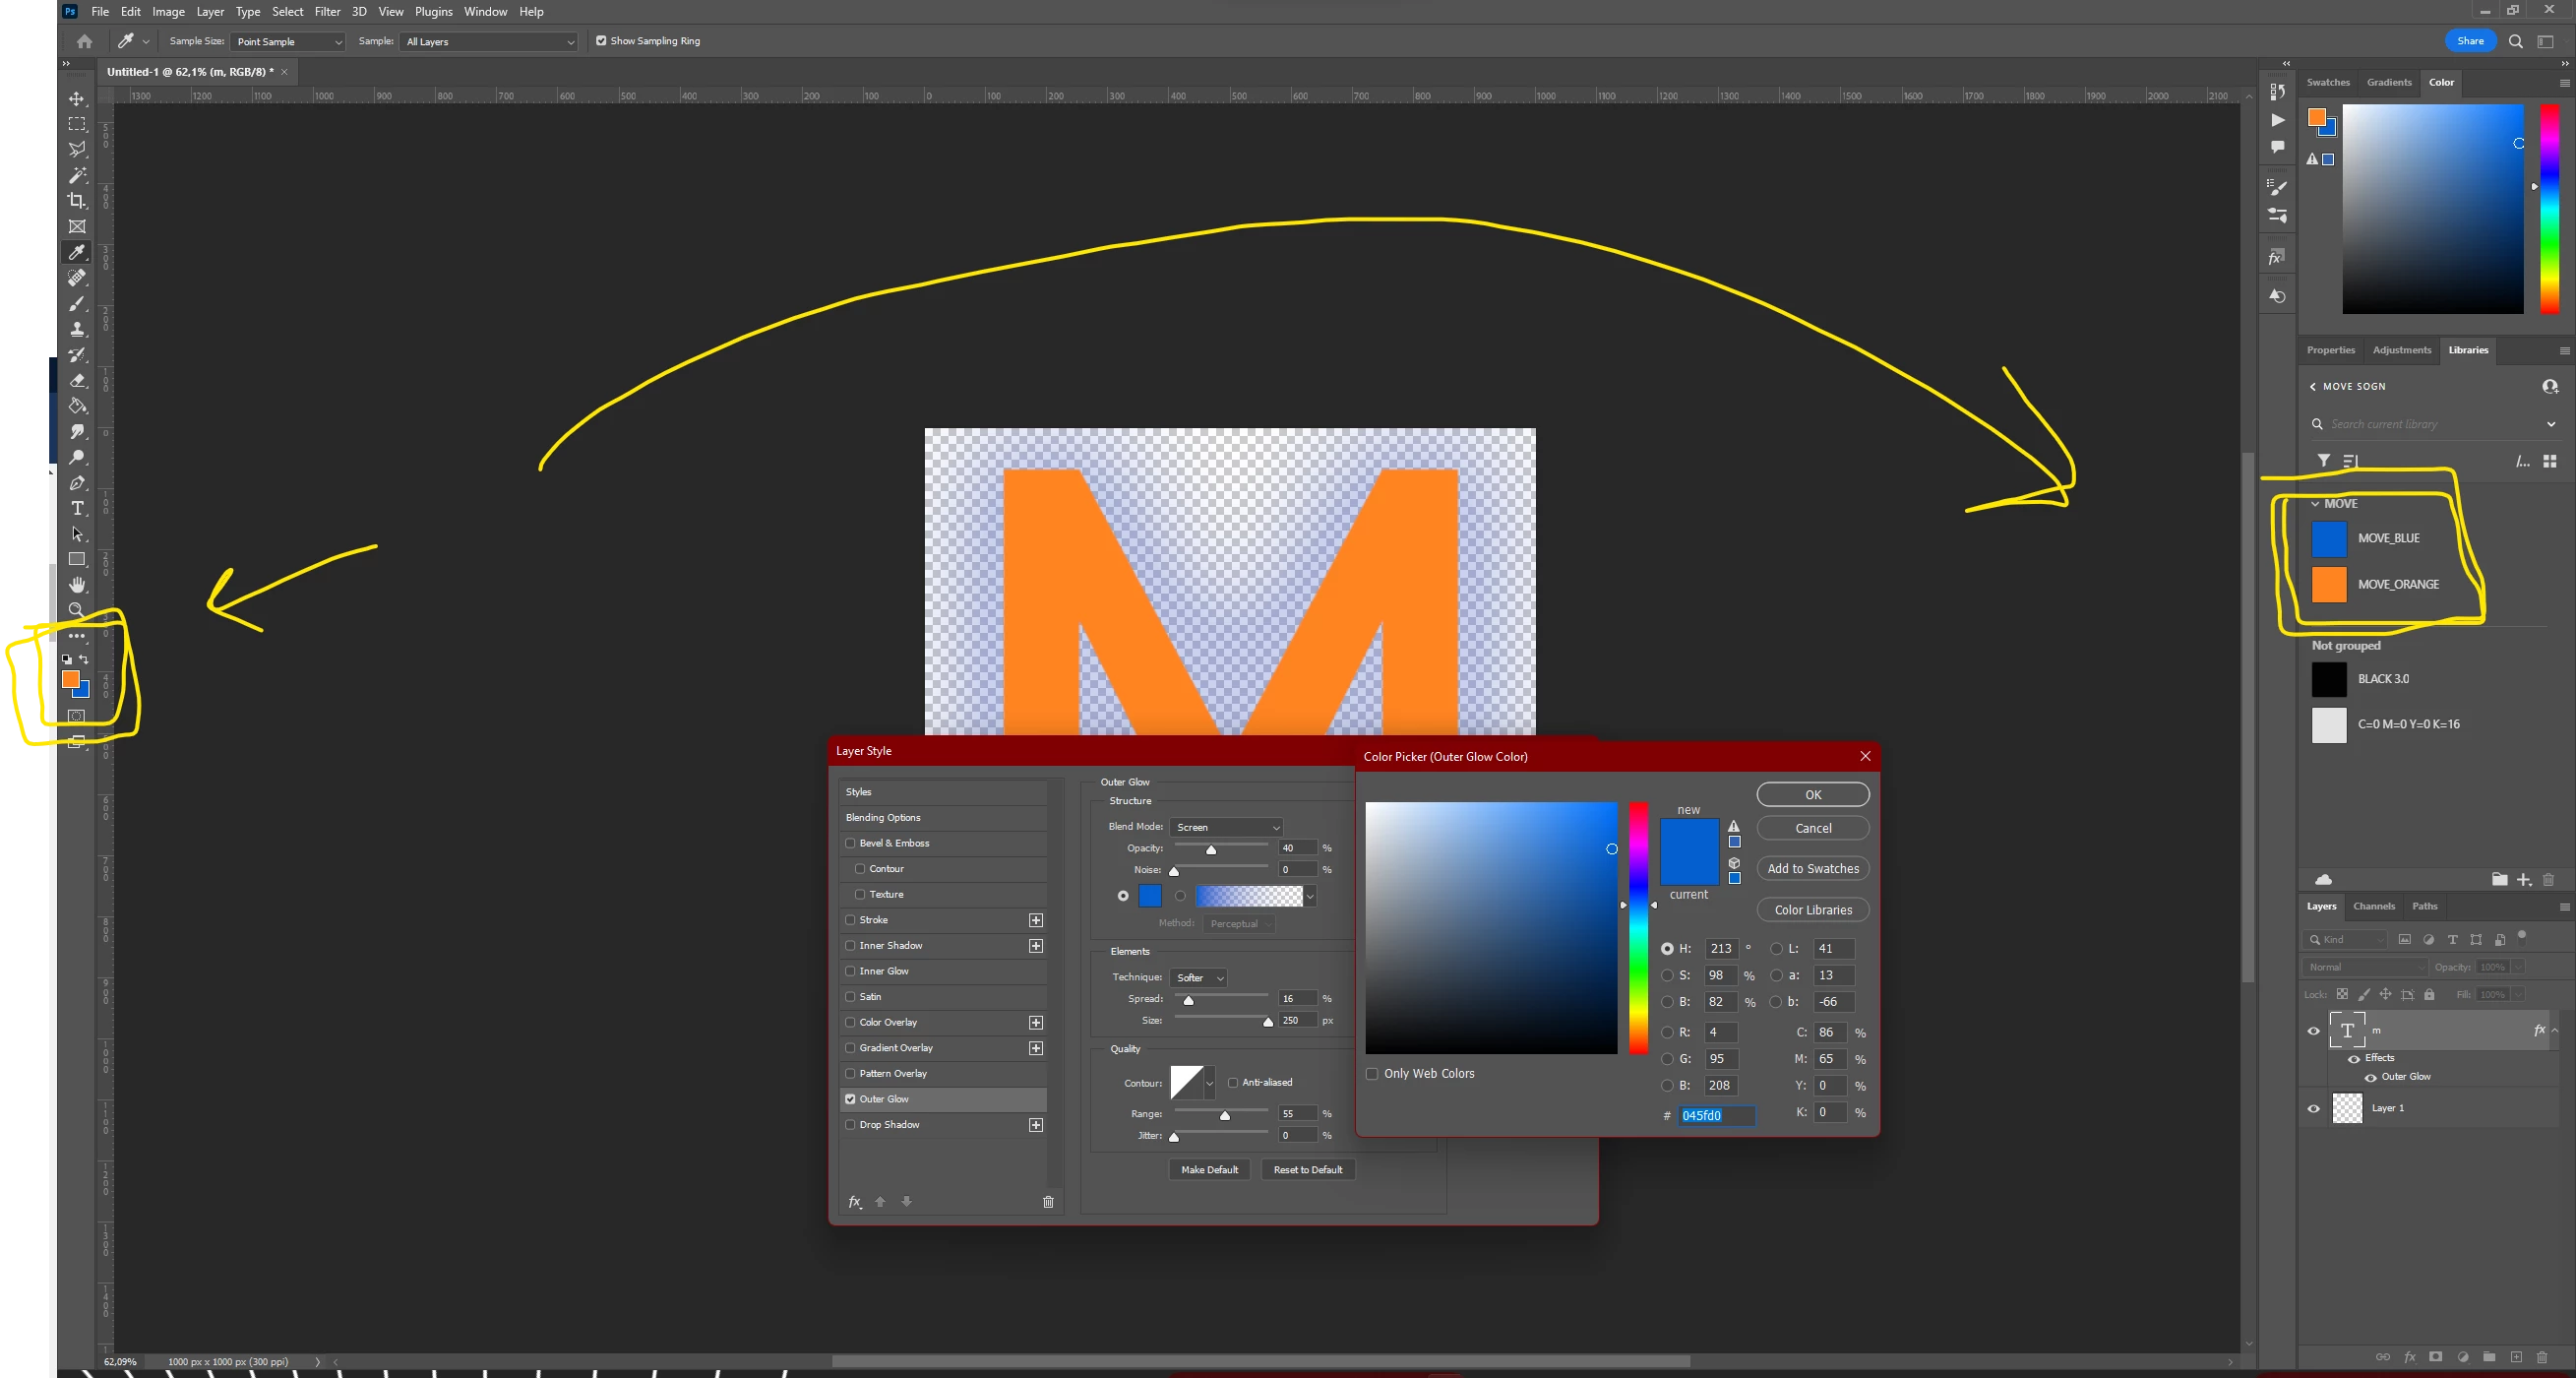Viewport: 2576px width, 1378px height.
Task: Select the Zoom tool
Action: coord(77,610)
